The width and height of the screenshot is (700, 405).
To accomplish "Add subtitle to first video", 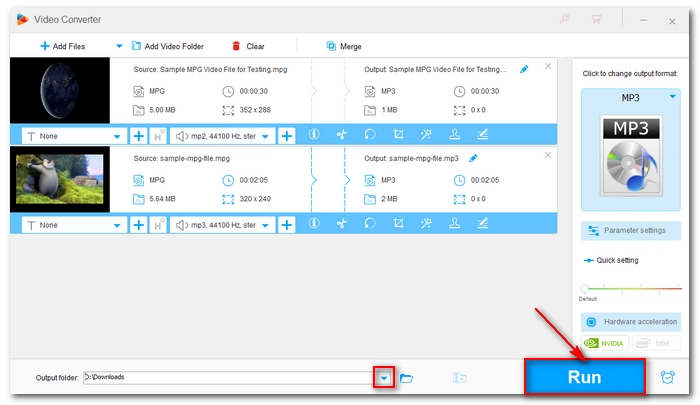I will click(138, 136).
